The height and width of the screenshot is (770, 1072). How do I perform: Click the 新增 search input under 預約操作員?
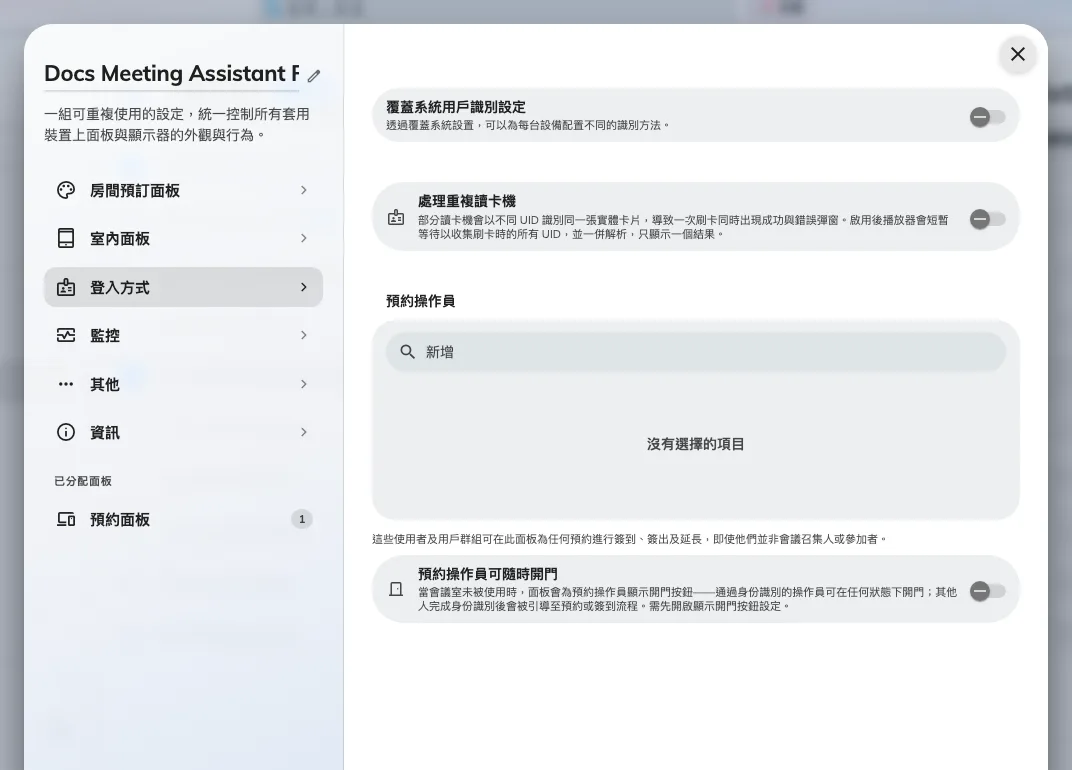(x=695, y=352)
